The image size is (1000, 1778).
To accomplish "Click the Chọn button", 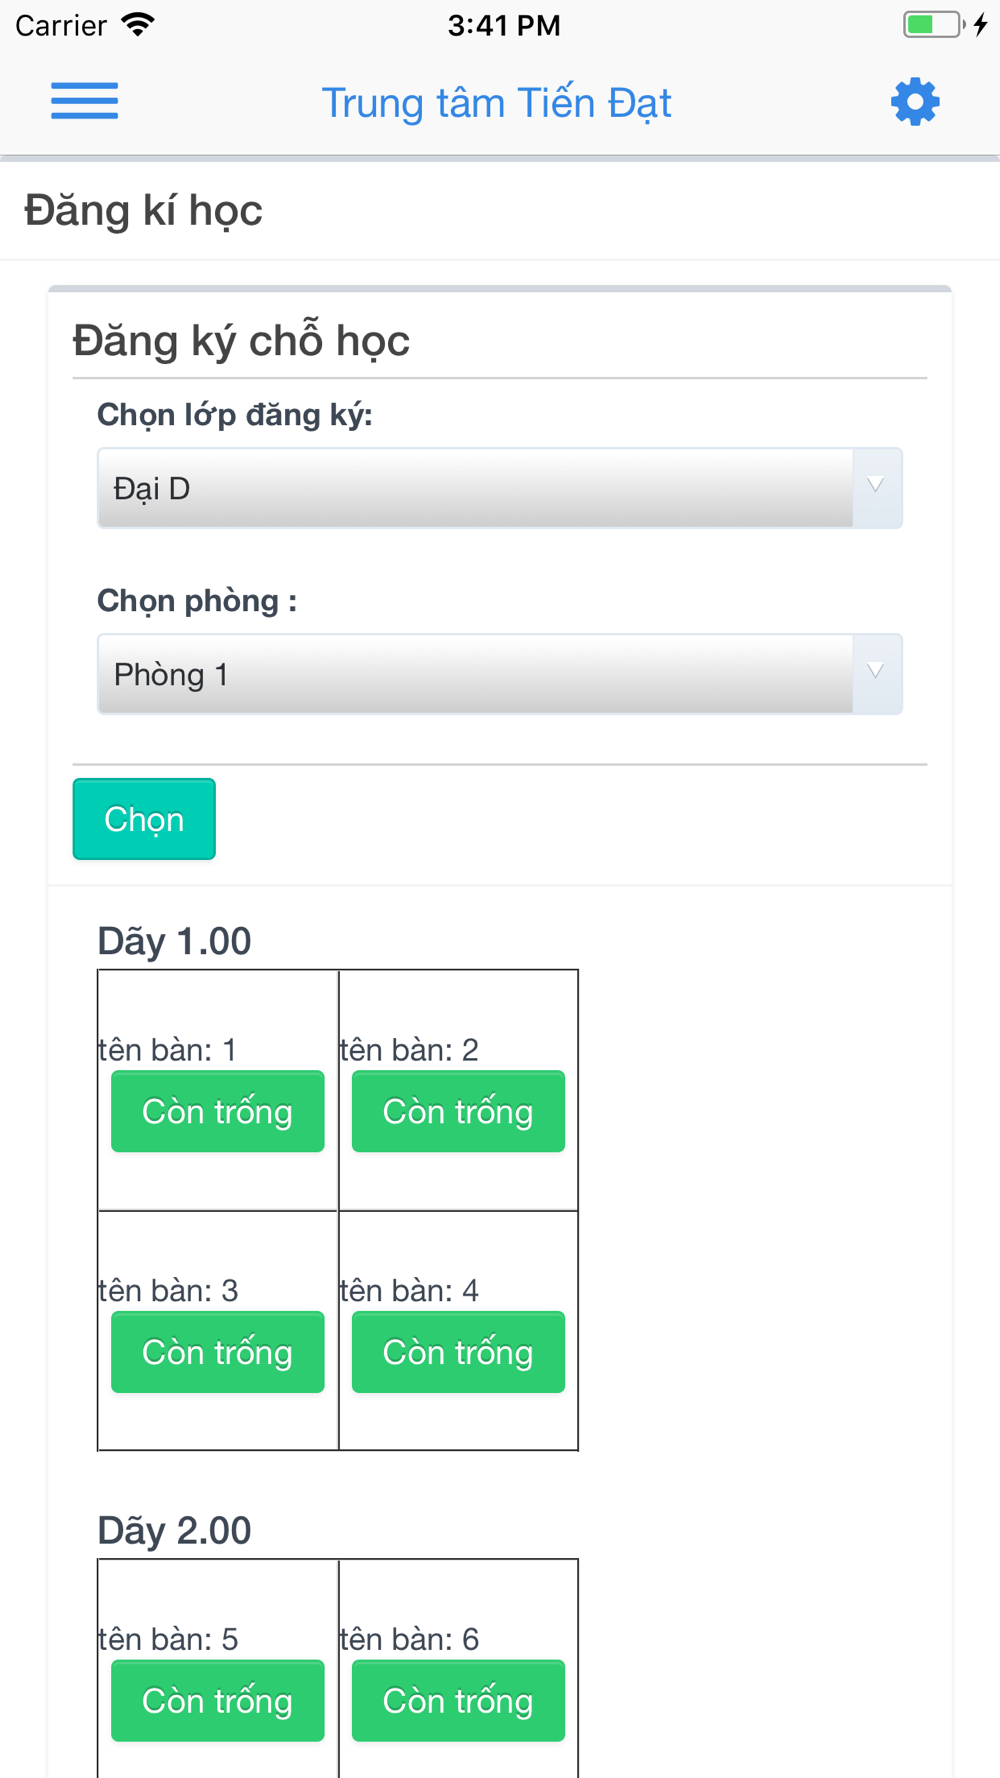I will (x=144, y=819).
